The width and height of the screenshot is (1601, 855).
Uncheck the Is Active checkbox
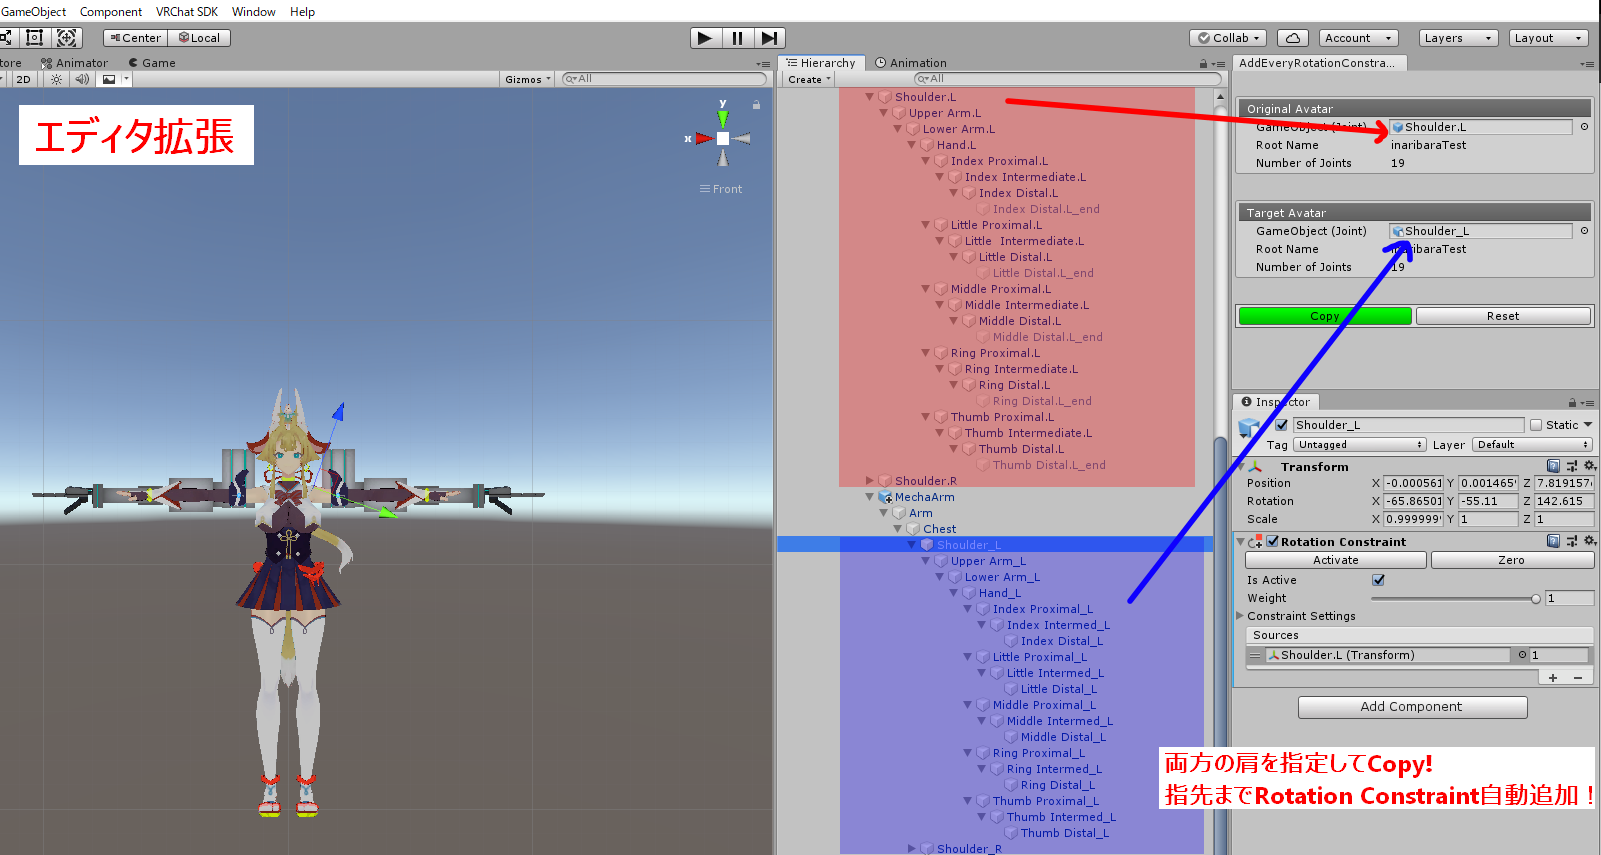pos(1378,580)
